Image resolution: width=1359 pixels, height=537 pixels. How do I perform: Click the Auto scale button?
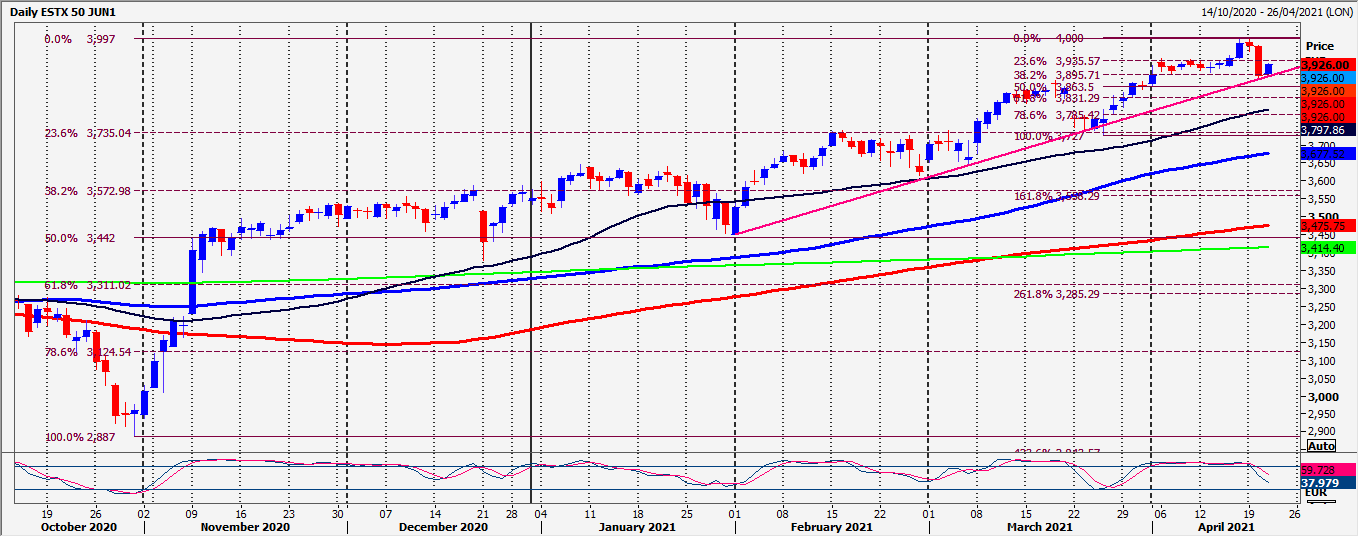click(x=1320, y=446)
